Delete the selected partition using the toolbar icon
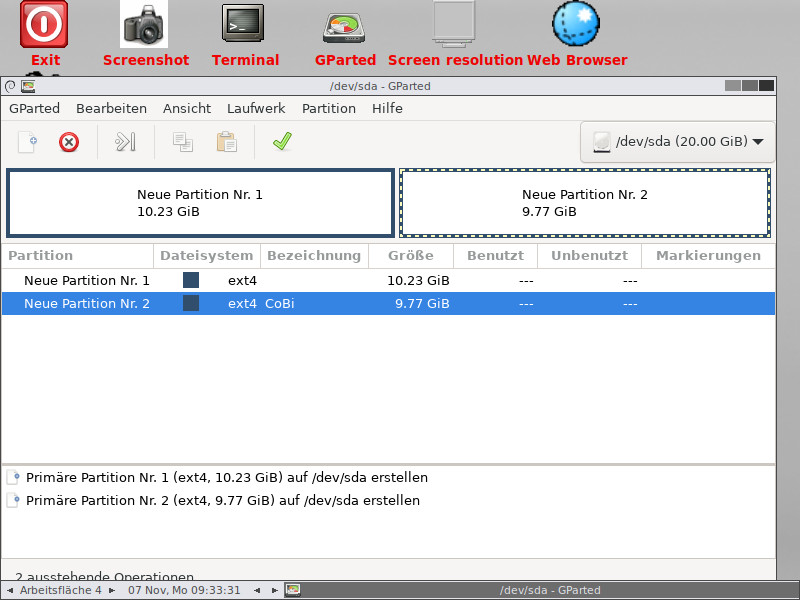 click(x=68, y=142)
